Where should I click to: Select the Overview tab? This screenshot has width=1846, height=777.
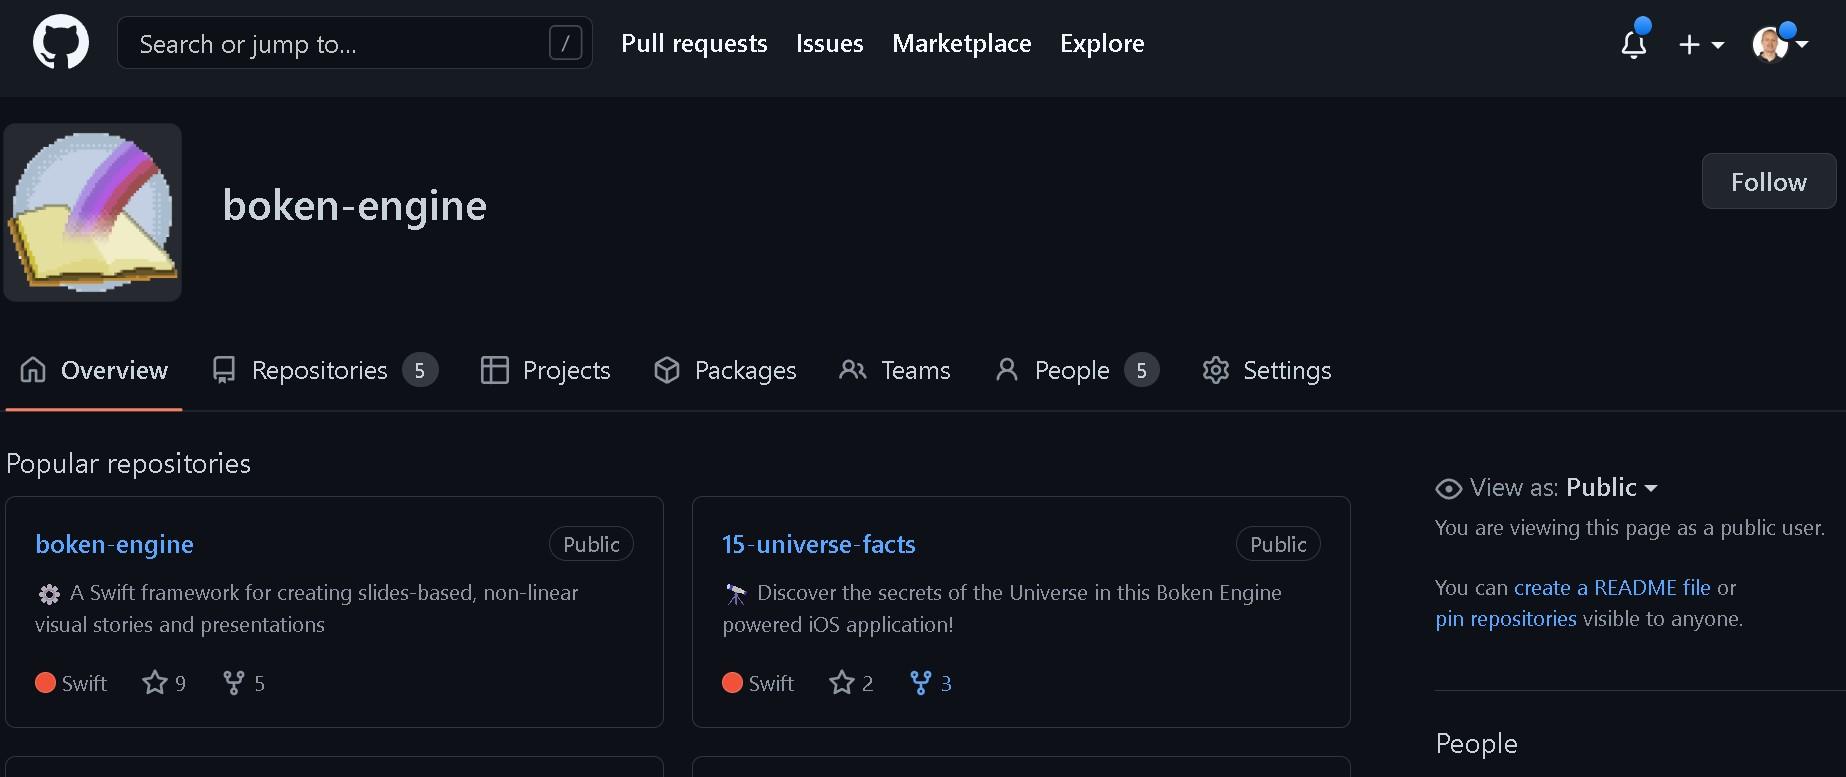pyautogui.click(x=94, y=370)
